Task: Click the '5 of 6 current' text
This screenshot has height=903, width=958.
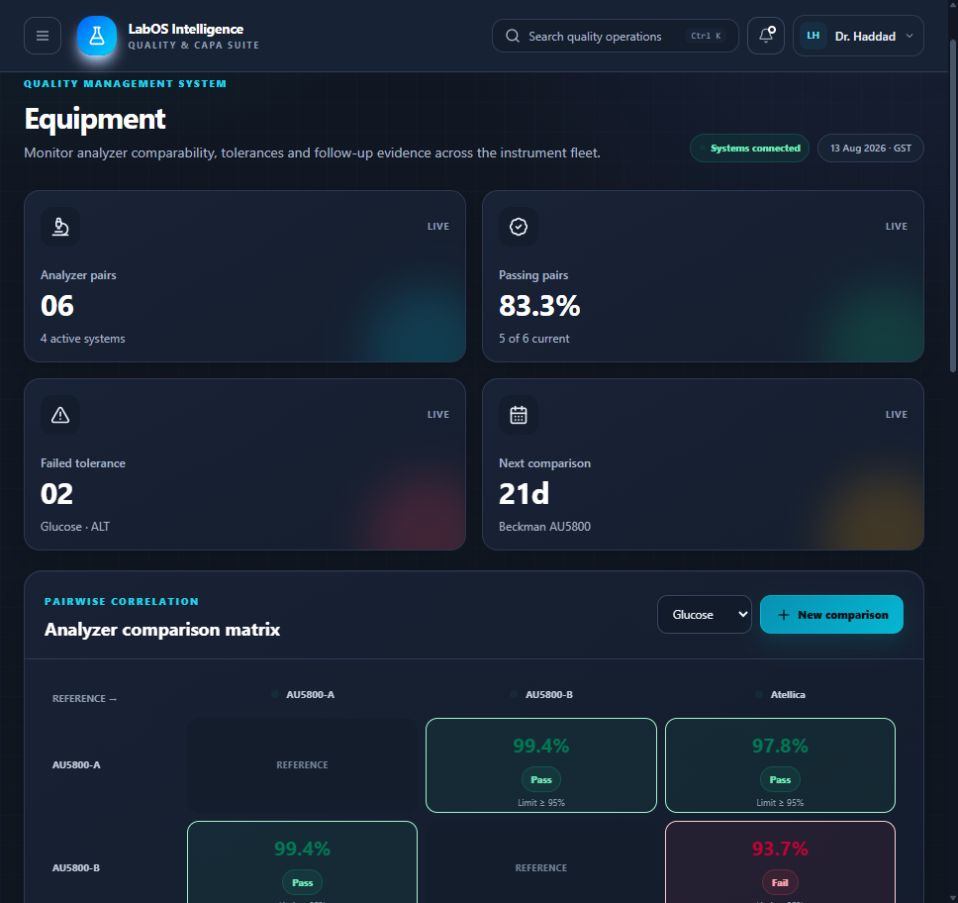Action: pos(534,338)
